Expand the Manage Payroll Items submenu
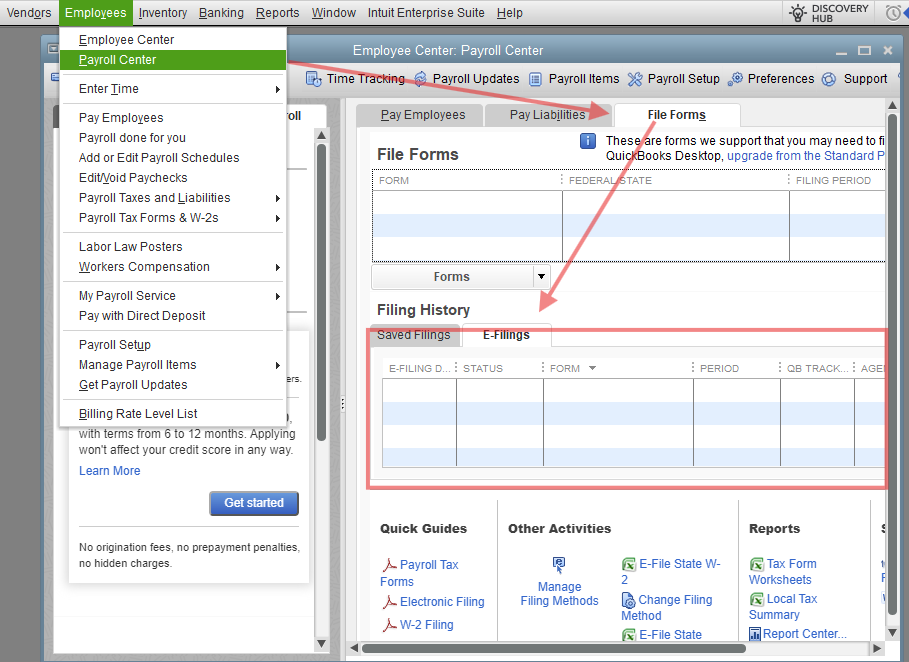Screen dimensions: 909x662 [x=278, y=365]
